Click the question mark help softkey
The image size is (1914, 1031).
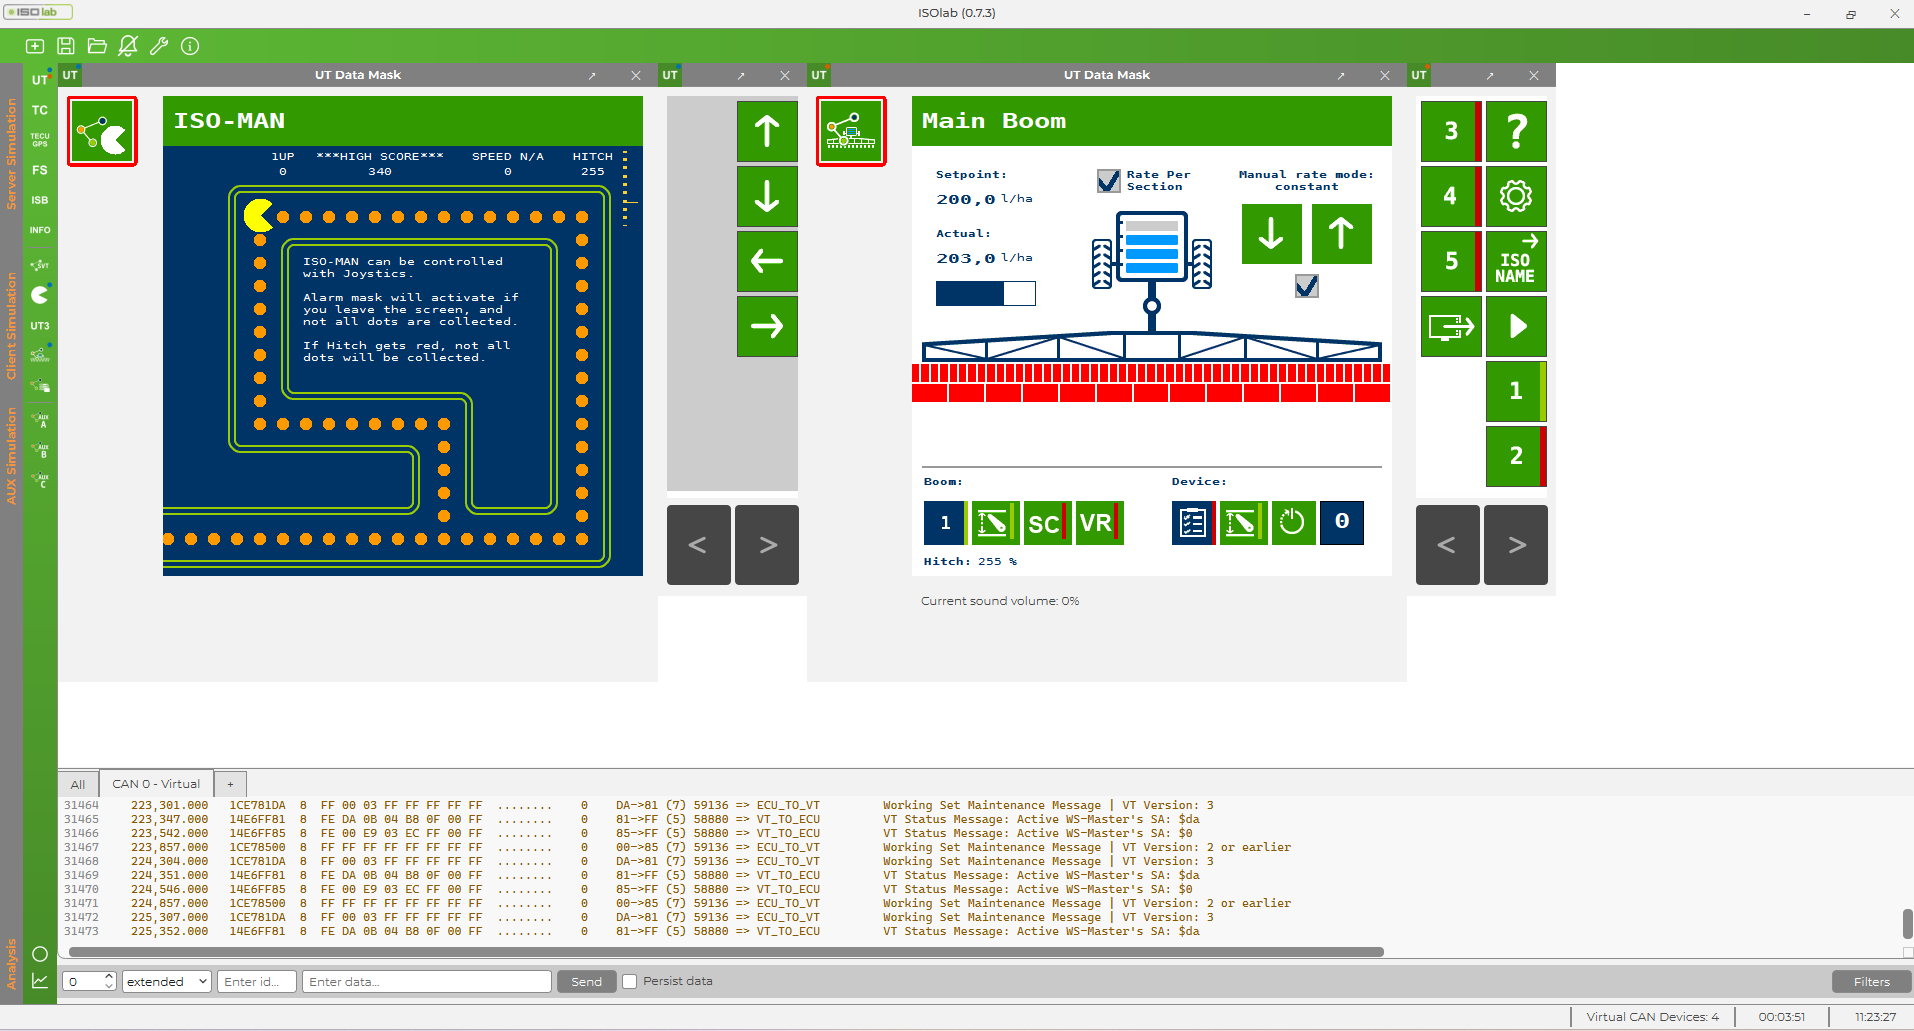(1516, 131)
